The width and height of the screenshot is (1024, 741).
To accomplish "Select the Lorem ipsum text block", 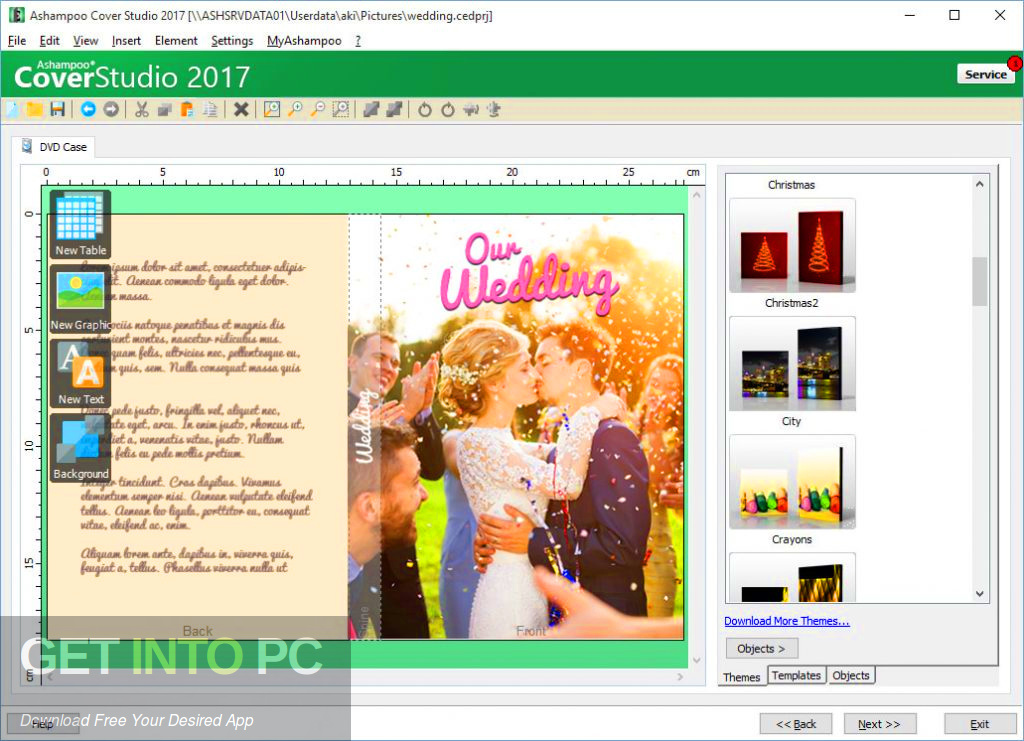I will (195, 417).
